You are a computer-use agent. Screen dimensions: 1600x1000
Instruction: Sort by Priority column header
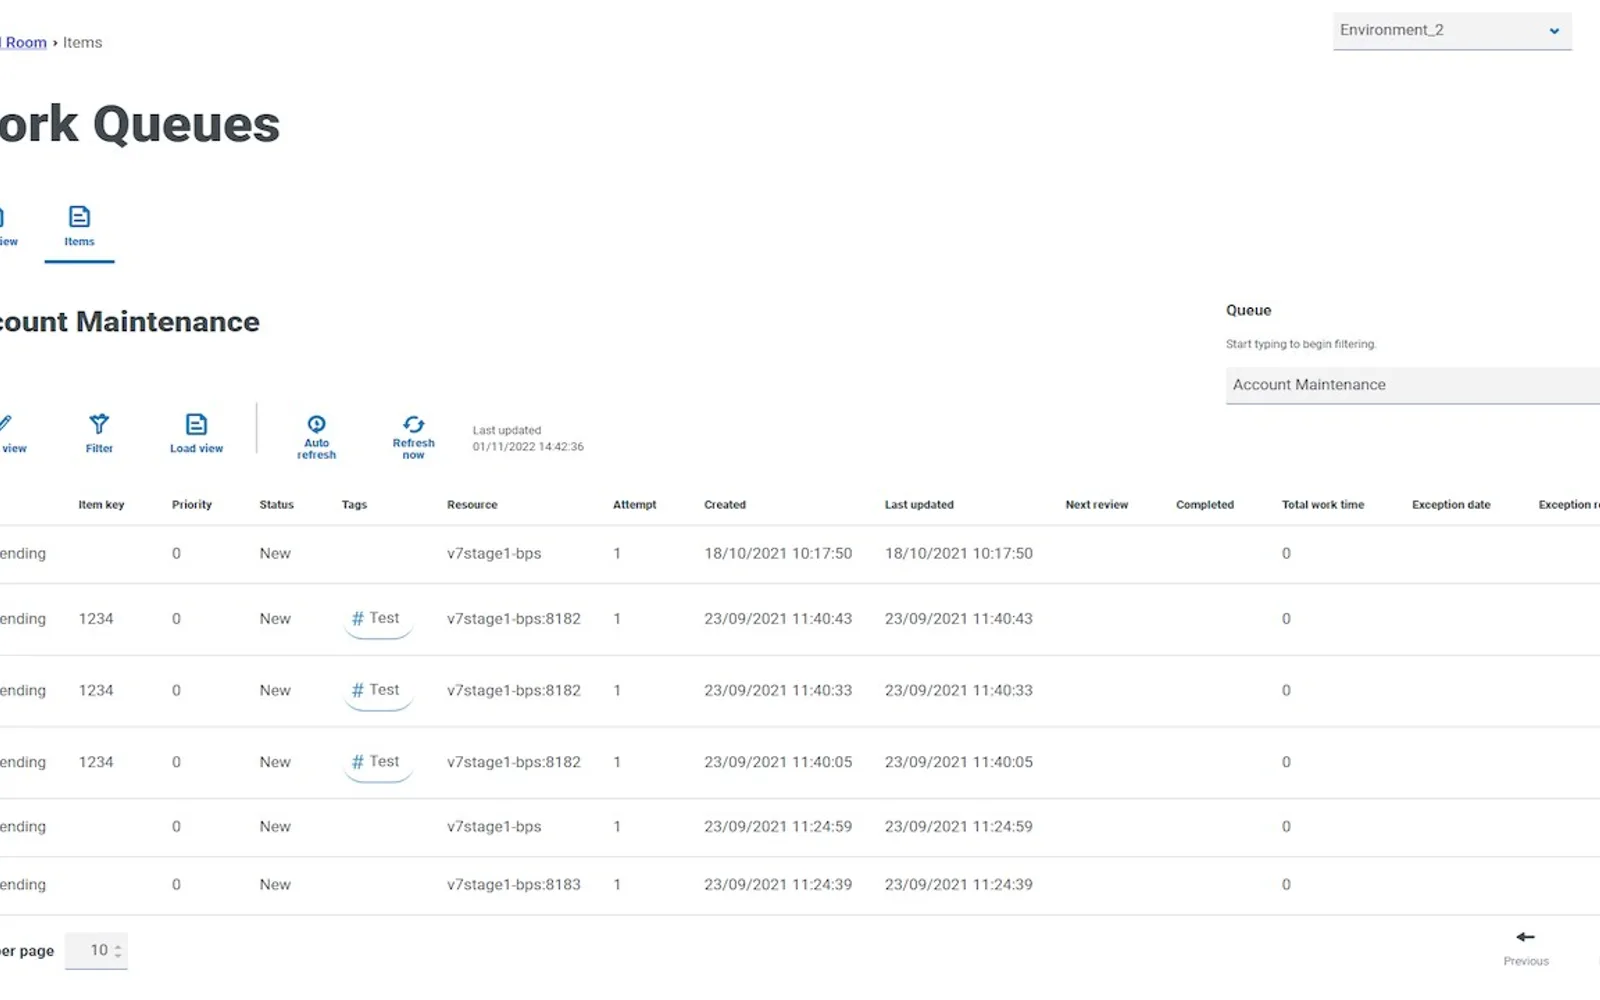coord(192,505)
